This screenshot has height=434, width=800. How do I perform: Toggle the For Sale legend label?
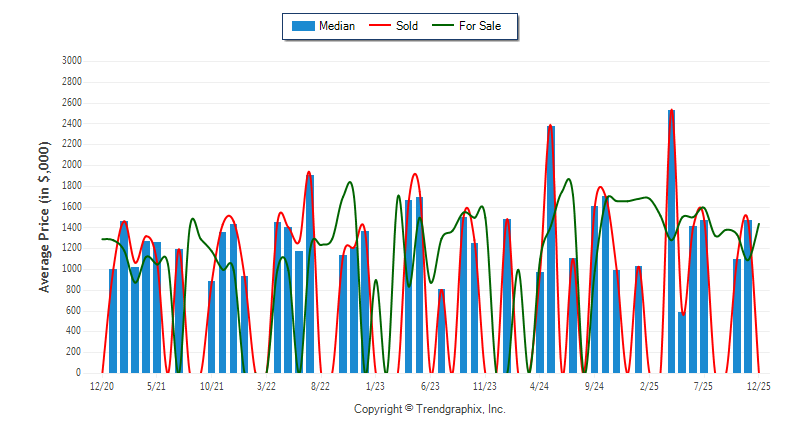tap(480, 26)
